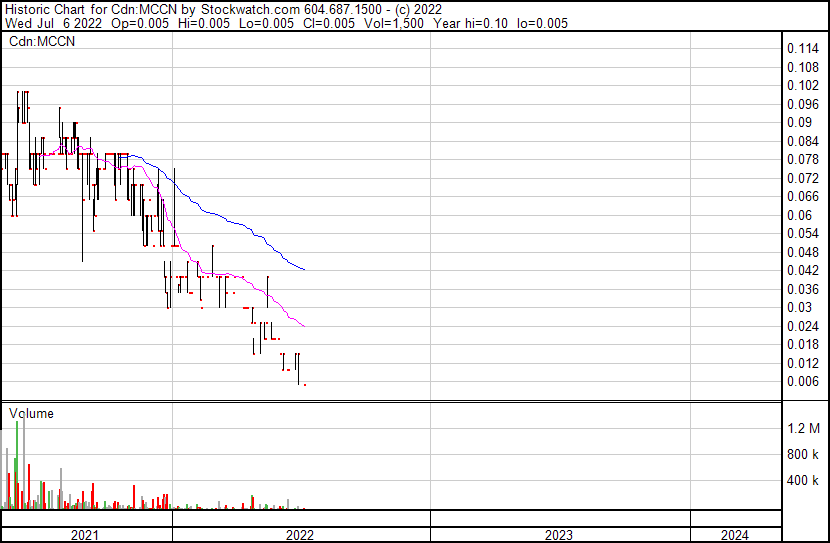The width and height of the screenshot is (830, 543).
Task: Click the end of the magenta moving average line
Action: click(304, 326)
